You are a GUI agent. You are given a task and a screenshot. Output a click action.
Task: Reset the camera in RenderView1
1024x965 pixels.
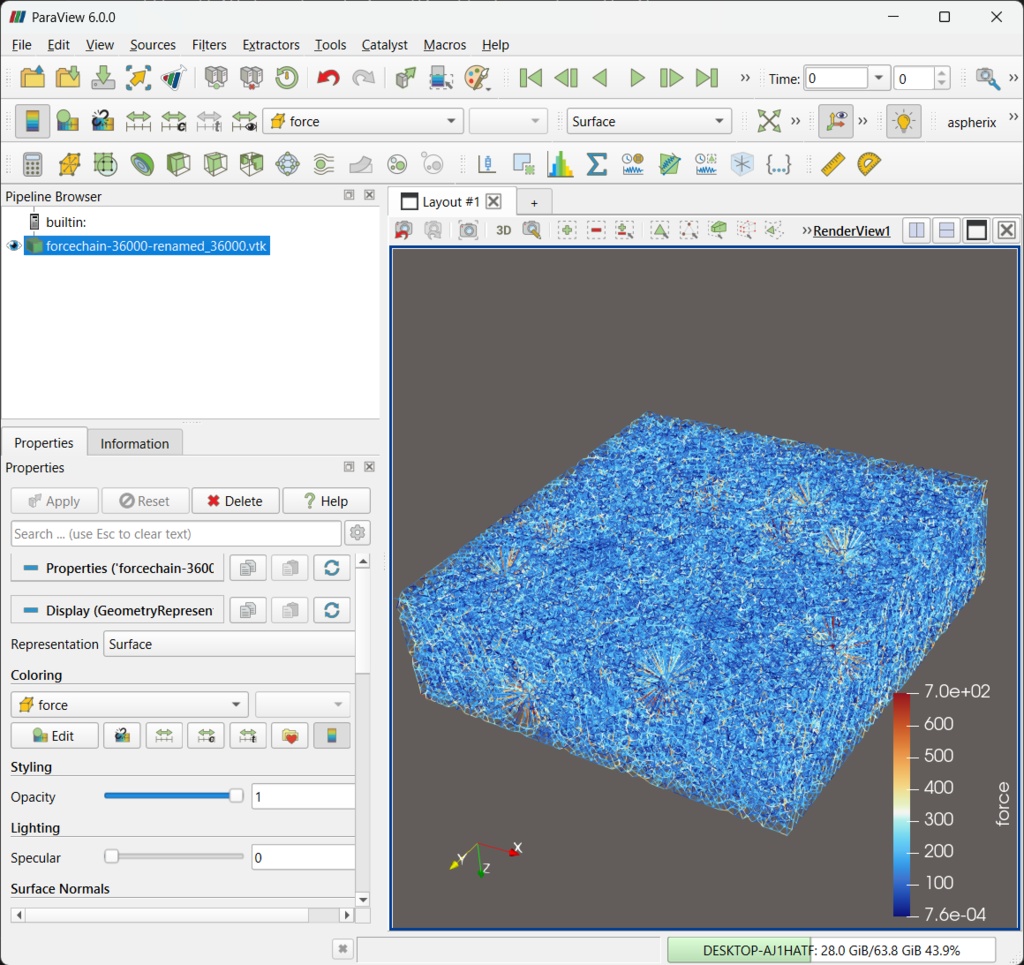pos(404,230)
